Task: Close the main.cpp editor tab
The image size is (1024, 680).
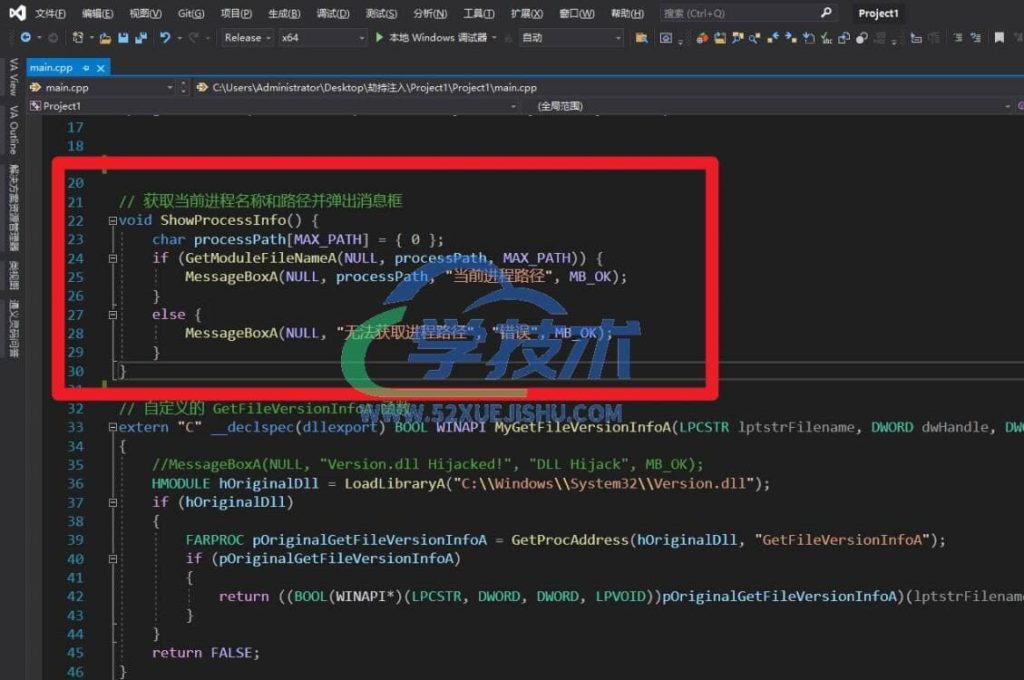Action: [101, 68]
